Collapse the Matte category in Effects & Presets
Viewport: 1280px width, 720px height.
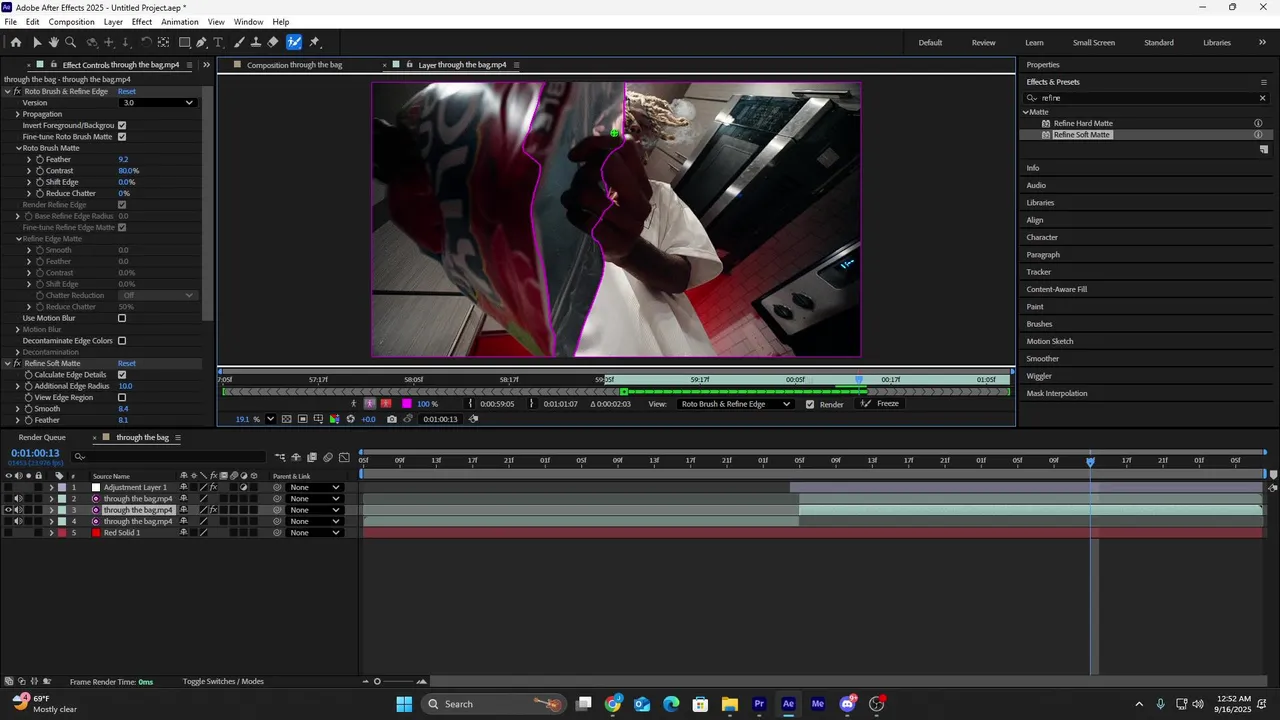click(1026, 112)
